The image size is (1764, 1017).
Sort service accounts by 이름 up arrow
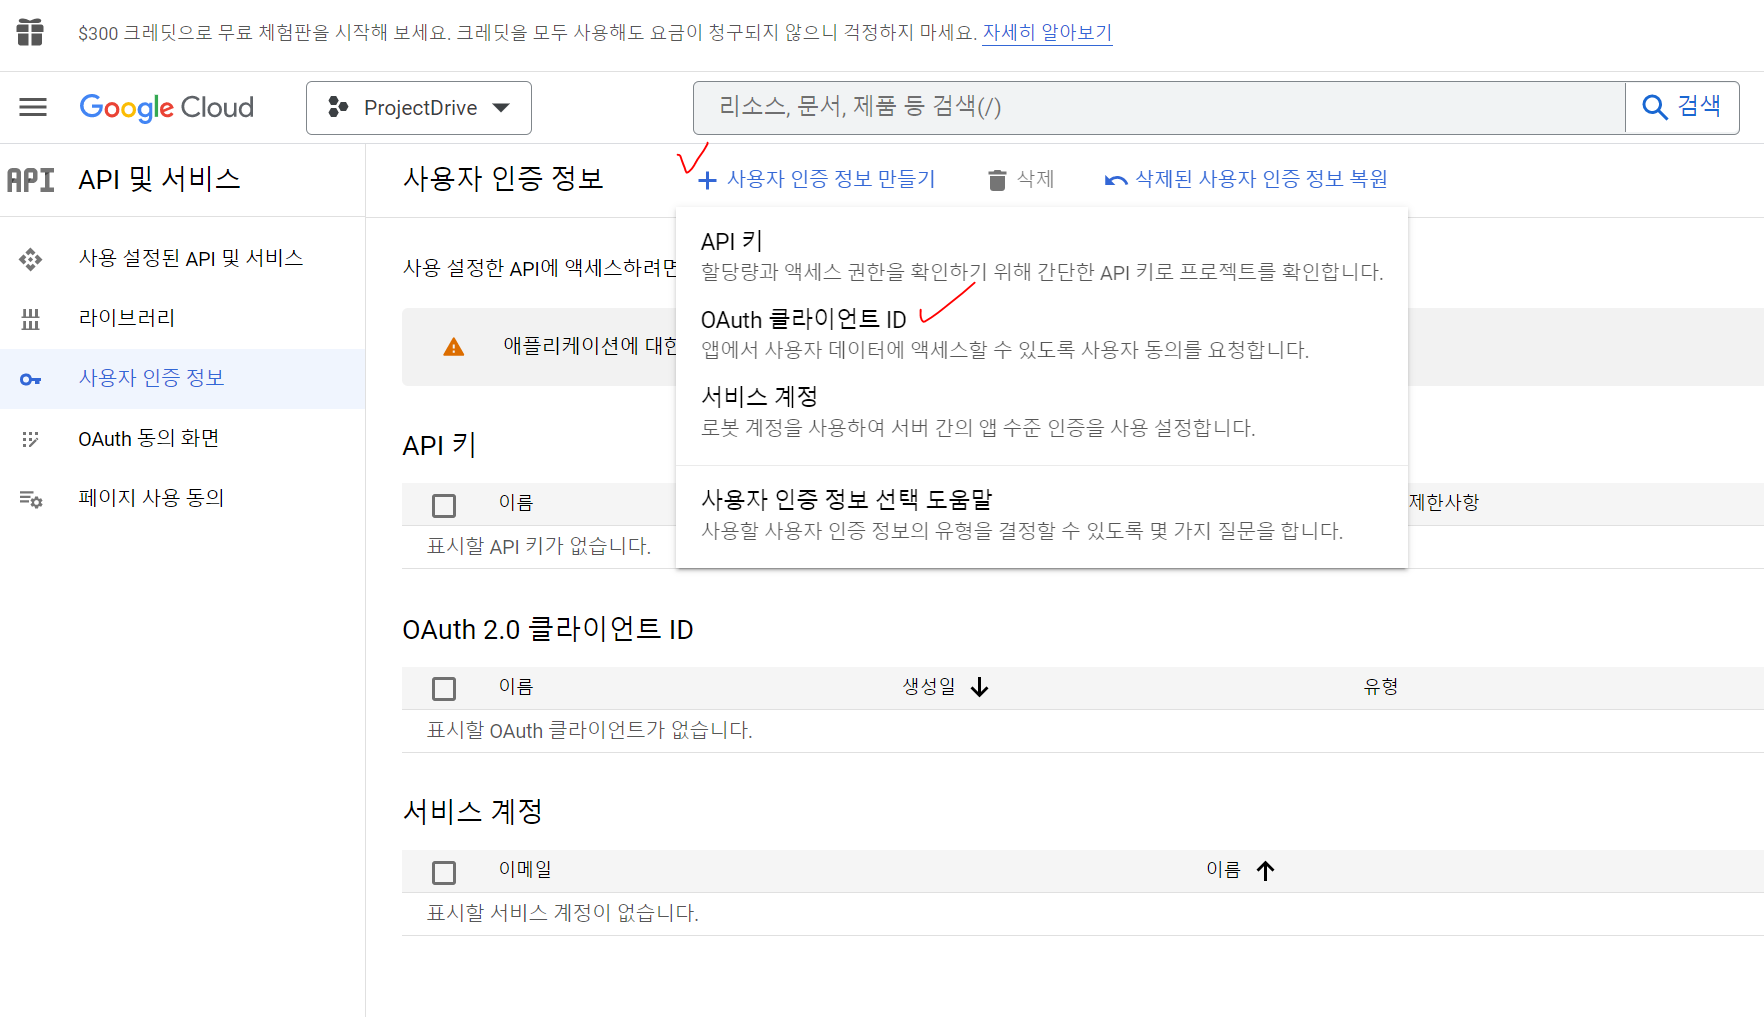(x=1265, y=870)
